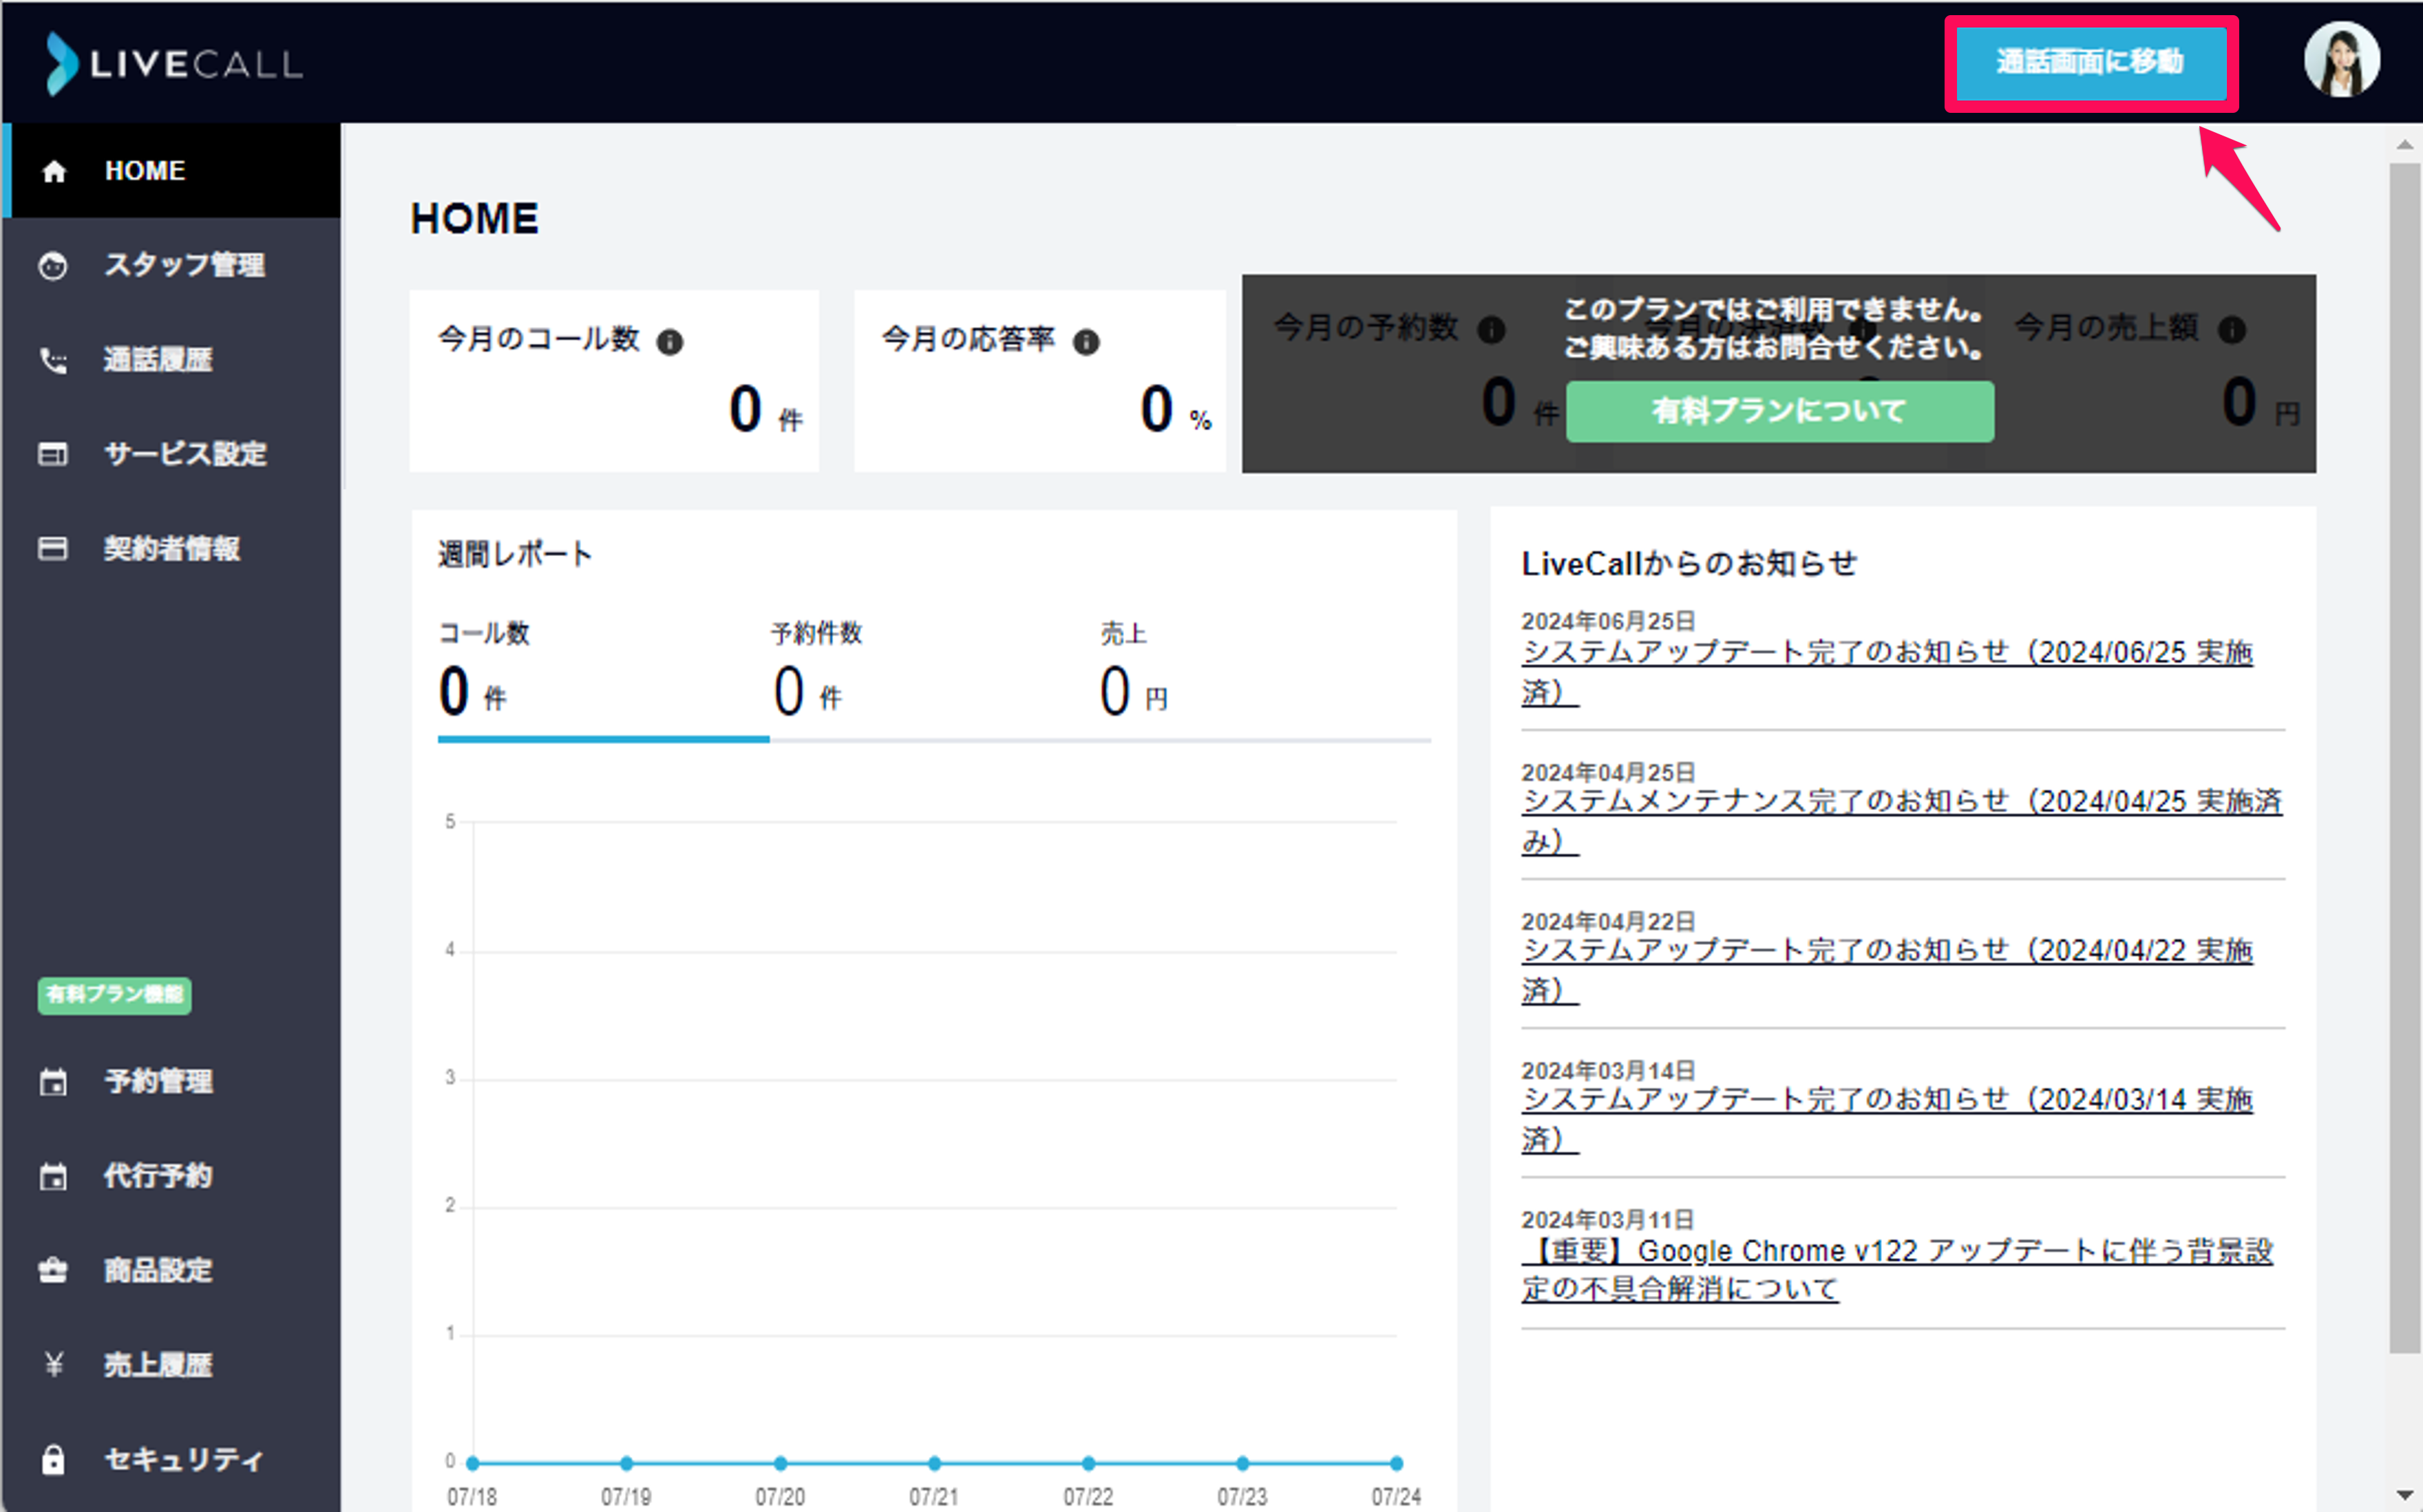Image resolution: width=2423 pixels, height=1512 pixels.
Task: Click the 有料プランについて green button
Action: (1779, 411)
